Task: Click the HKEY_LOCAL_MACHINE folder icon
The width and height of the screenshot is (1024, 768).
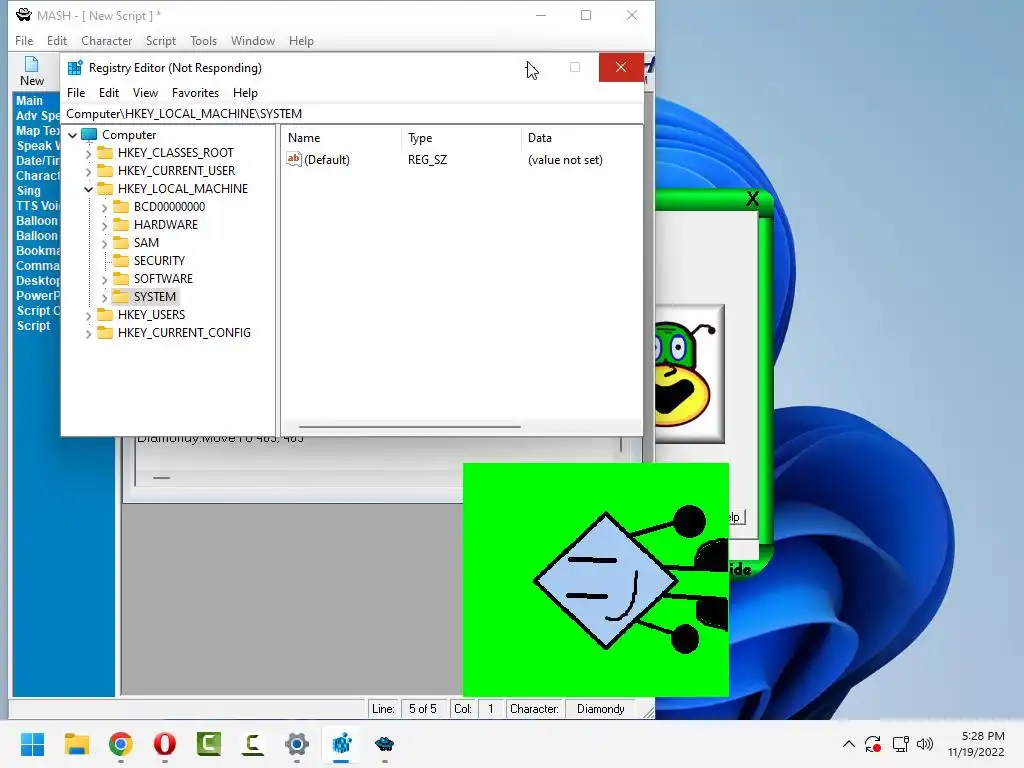Action: (x=105, y=189)
